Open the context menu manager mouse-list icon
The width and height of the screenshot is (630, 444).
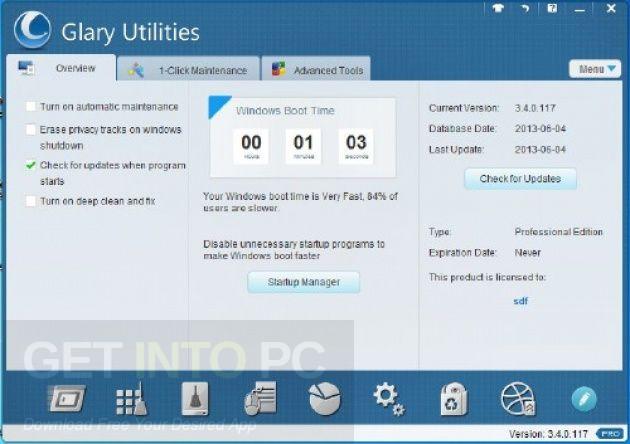tap(260, 398)
